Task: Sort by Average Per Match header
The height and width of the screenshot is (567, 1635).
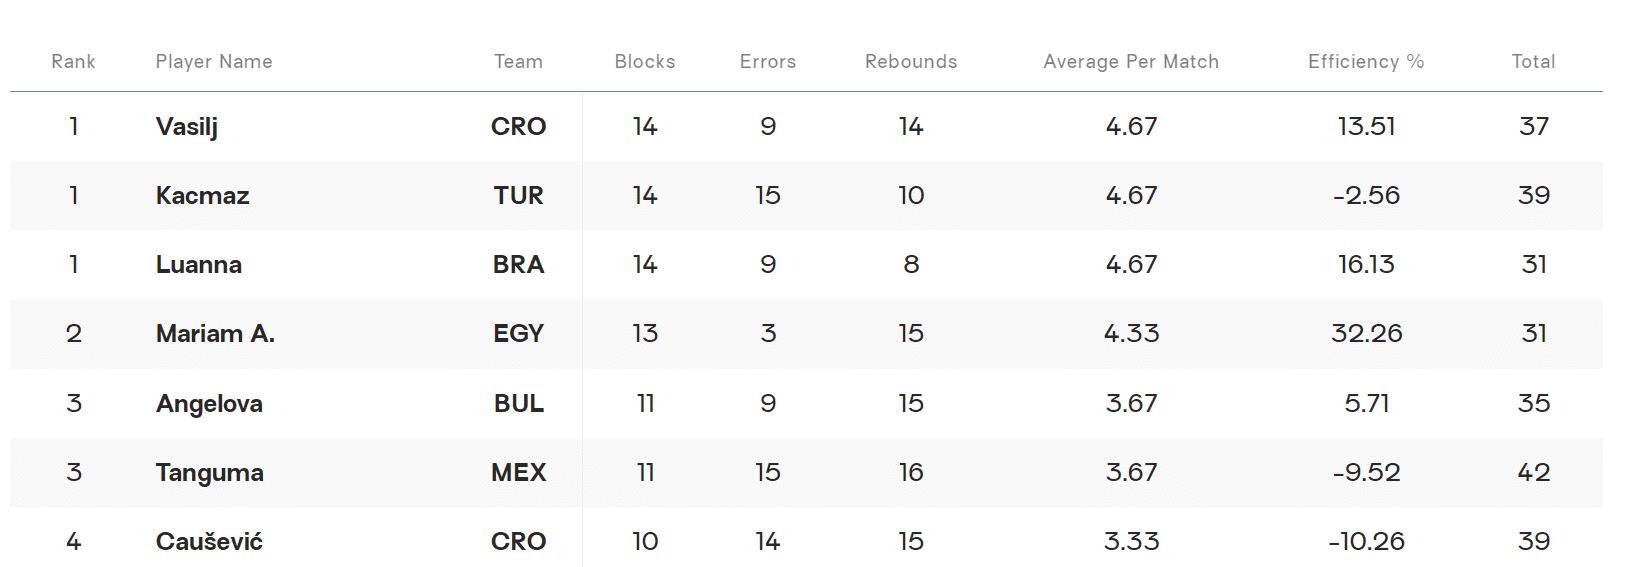Action: 1131,61
